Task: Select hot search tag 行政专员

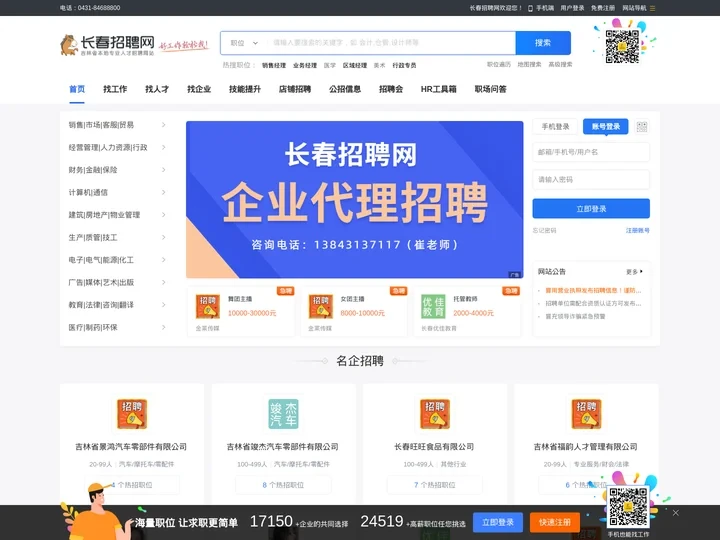Action: click(405, 66)
